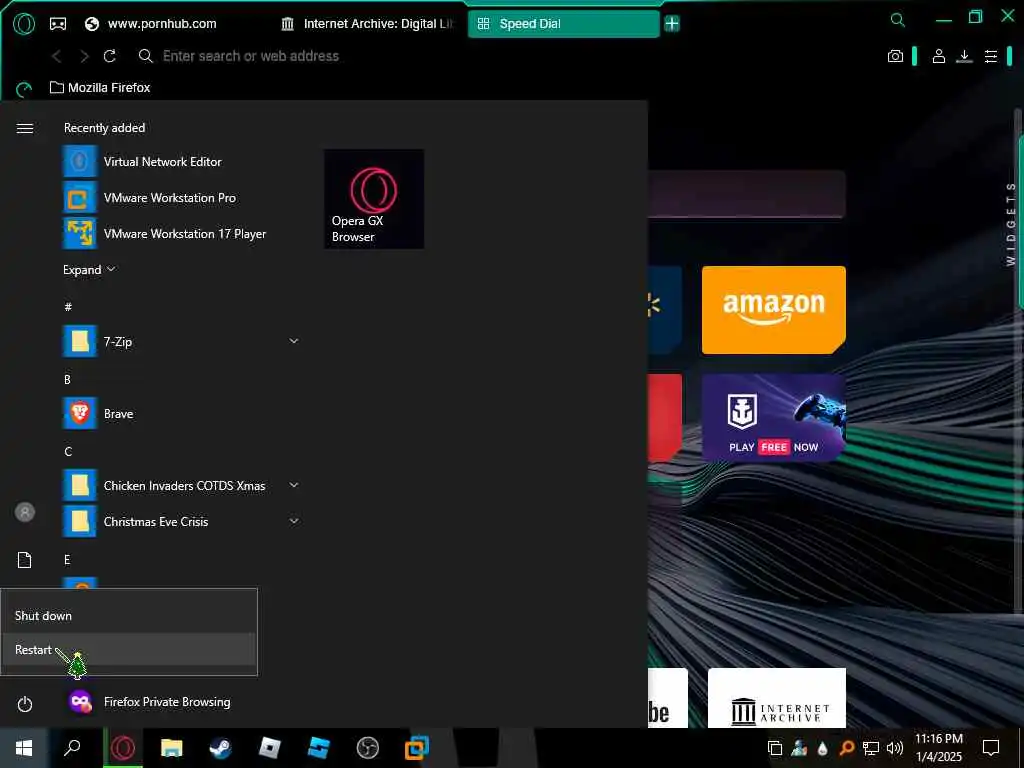Open the volume speaker tray icon
1024x768 pixels.
[895, 748]
